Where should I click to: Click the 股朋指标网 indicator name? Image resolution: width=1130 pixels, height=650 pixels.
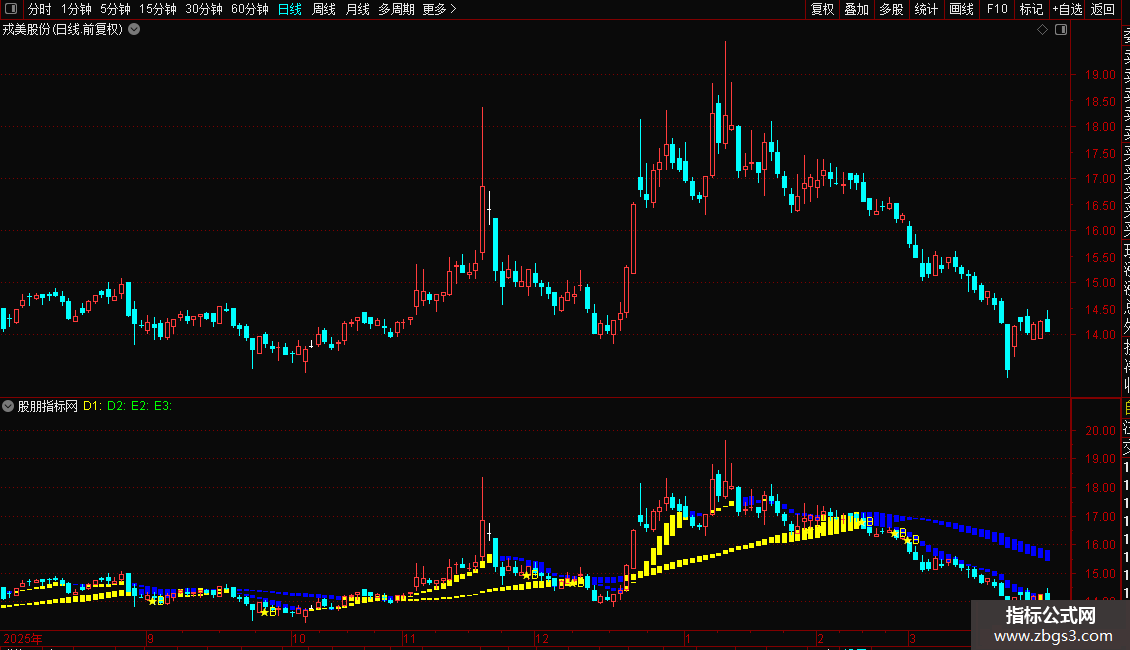coord(48,406)
